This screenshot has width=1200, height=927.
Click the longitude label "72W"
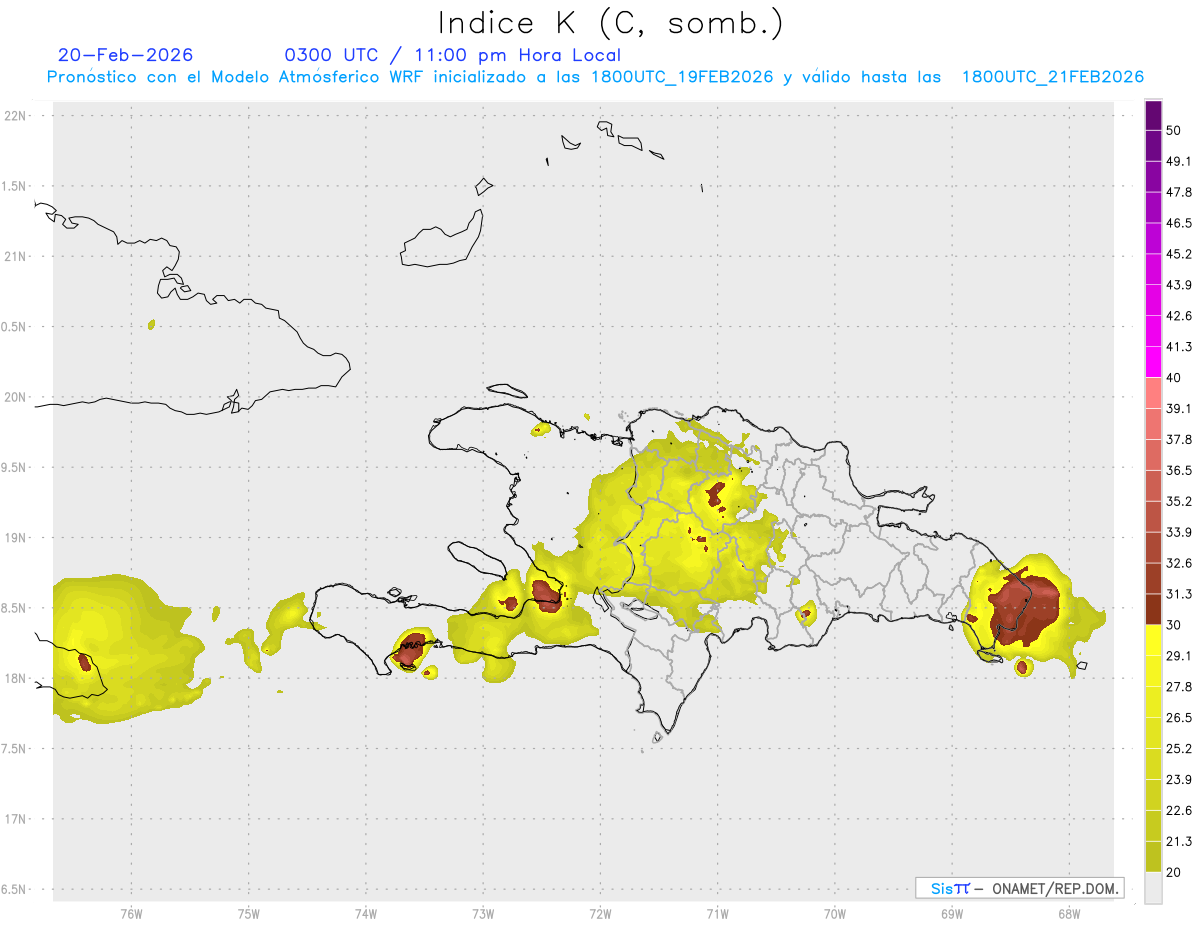coord(601,914)
